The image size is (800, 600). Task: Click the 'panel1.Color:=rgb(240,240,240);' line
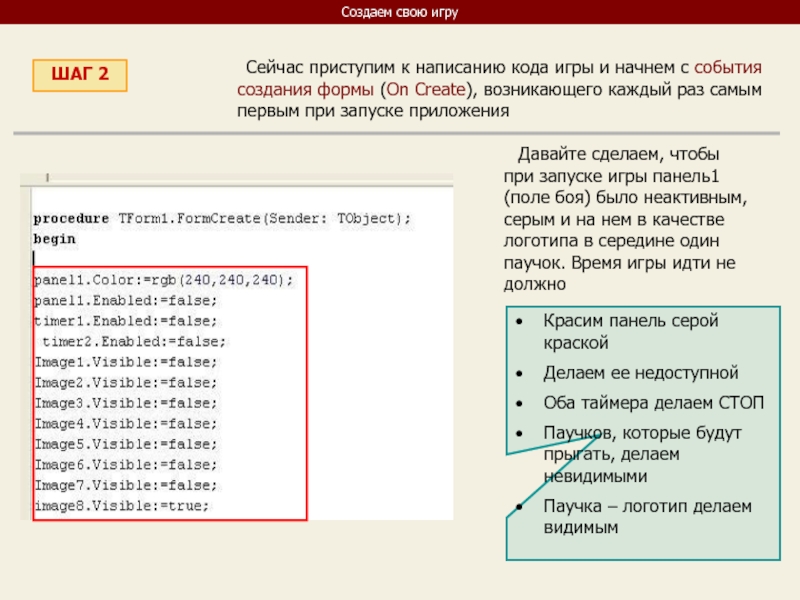tap(163, 280)
